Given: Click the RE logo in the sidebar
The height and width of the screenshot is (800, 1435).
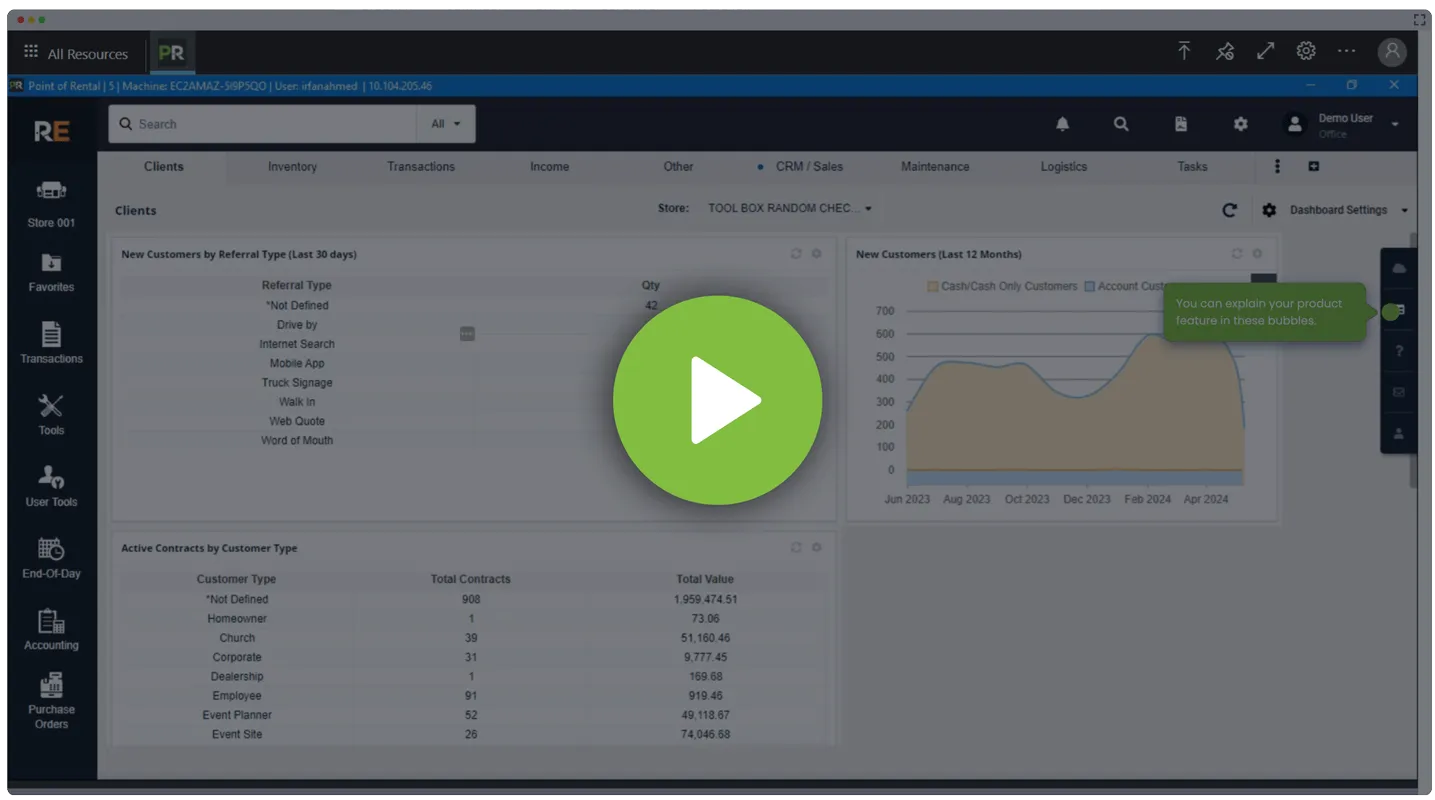Looking at the screenshot, I should (x=52, y=131).
